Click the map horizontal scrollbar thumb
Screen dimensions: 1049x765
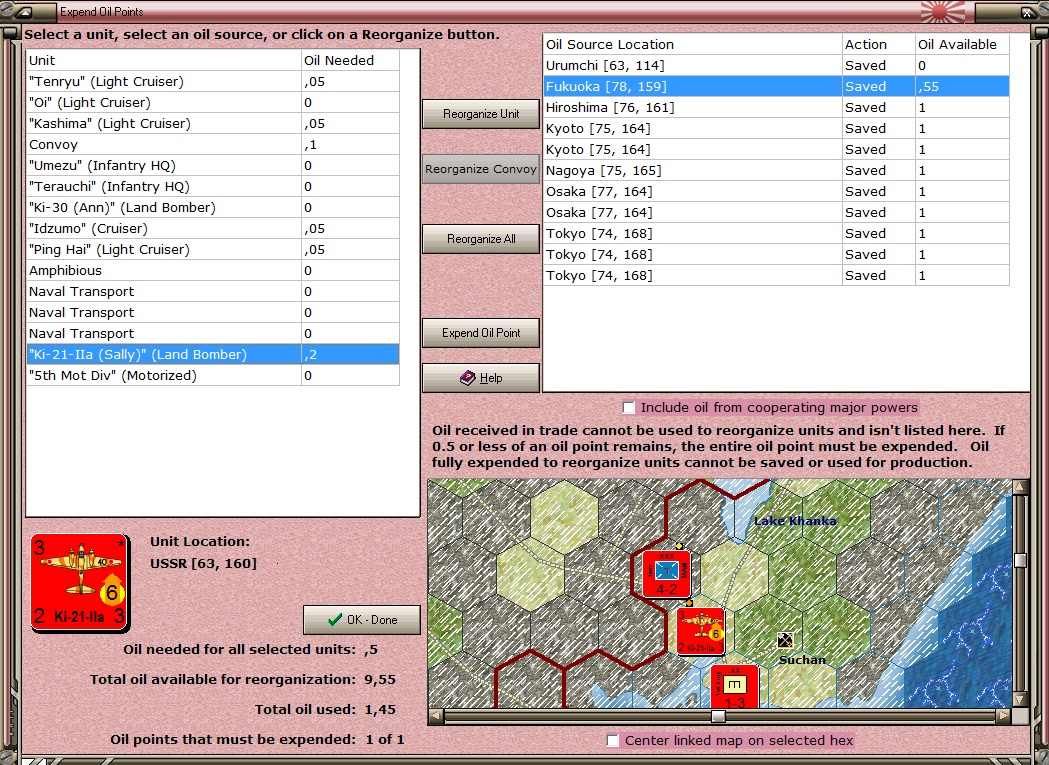click(x=718, y=716)
